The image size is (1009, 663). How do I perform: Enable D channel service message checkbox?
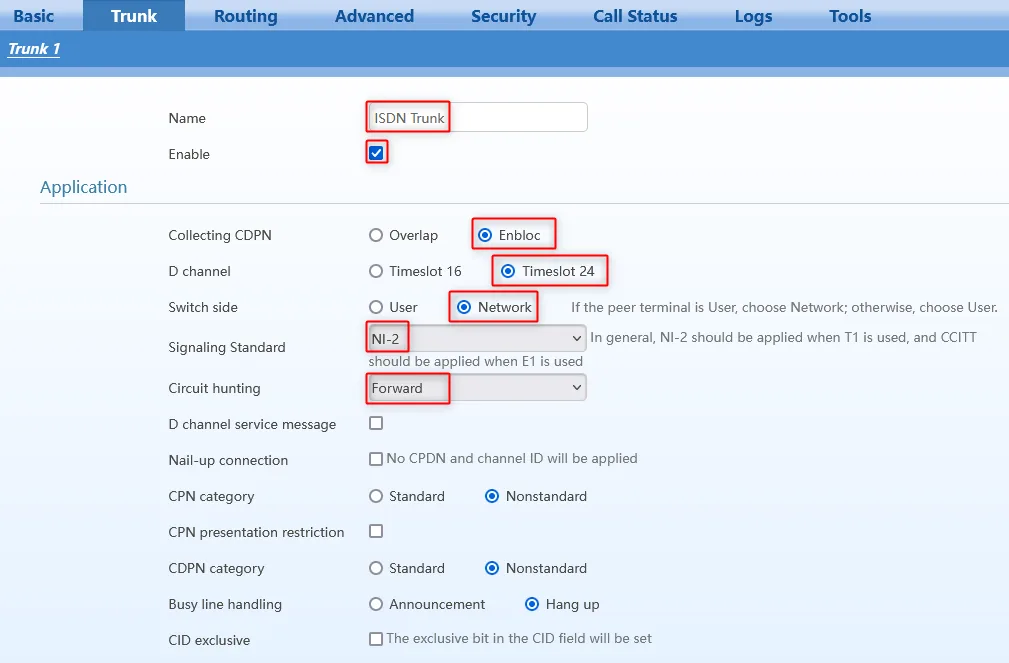point(376,423)
